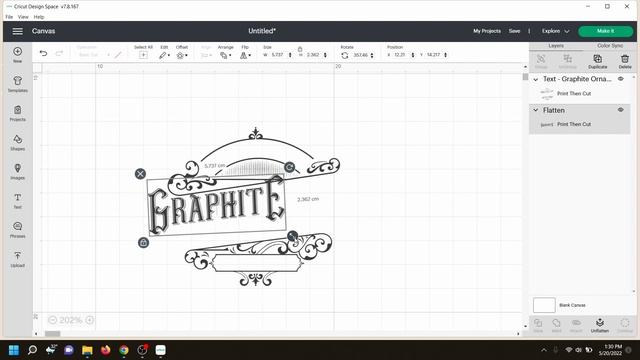
Task: Redo the last action
Action: coord(59,53)
